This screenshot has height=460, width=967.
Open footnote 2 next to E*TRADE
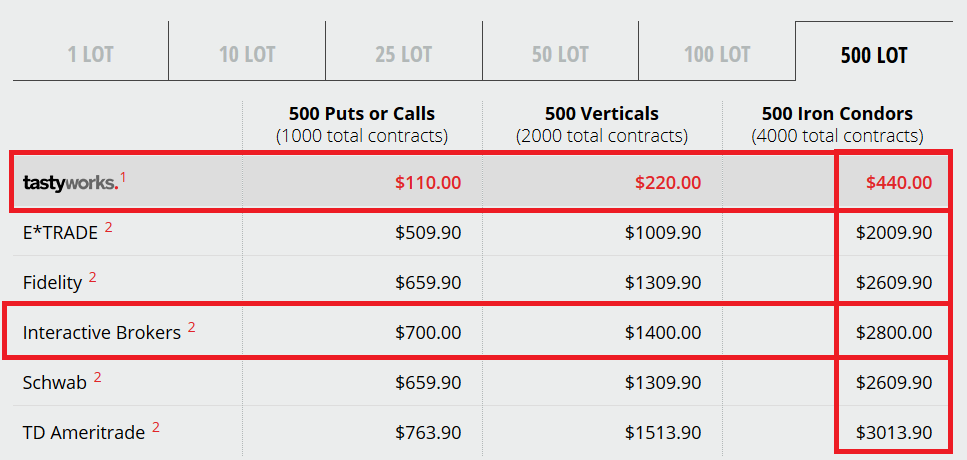click(109, 227)
